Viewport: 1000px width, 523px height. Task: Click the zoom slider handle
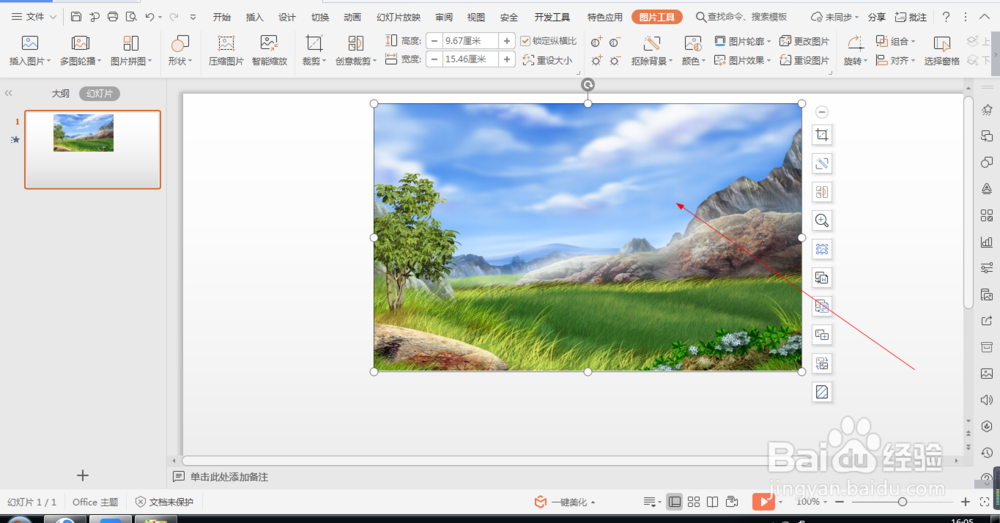click(902, 502)
